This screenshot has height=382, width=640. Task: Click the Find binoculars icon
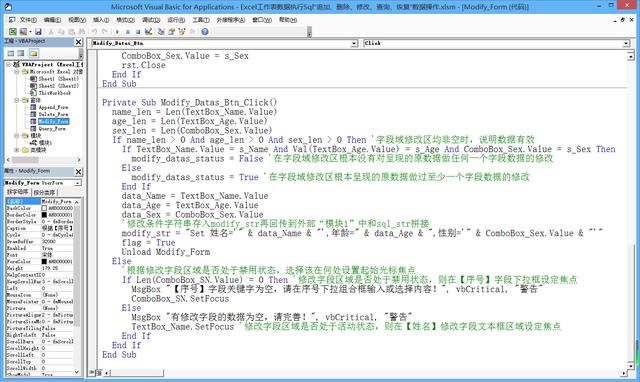(x=82, y=31)
